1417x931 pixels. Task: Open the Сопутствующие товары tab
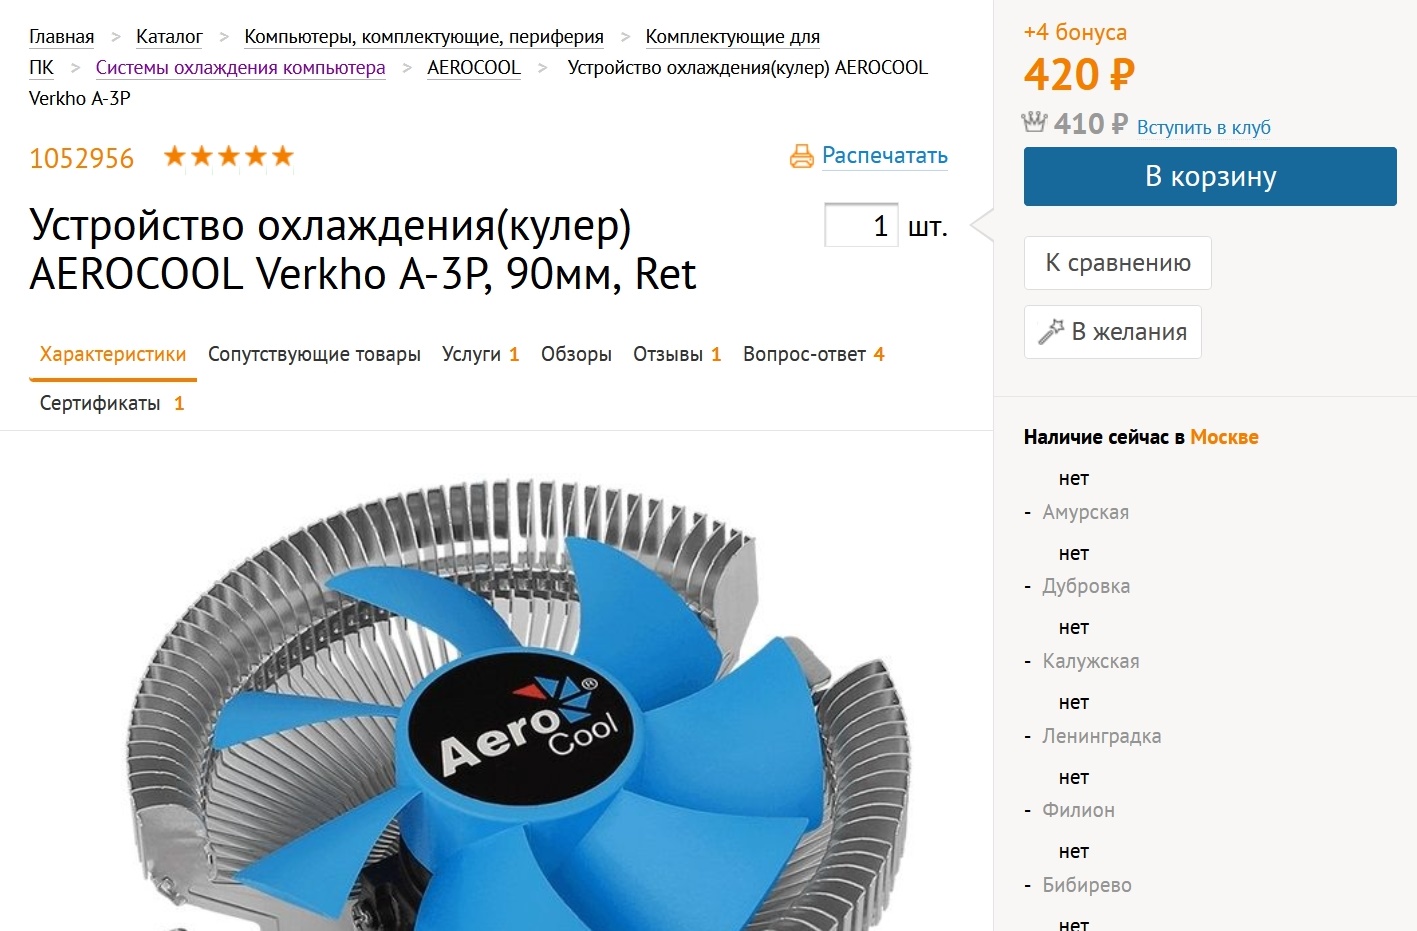314,355
